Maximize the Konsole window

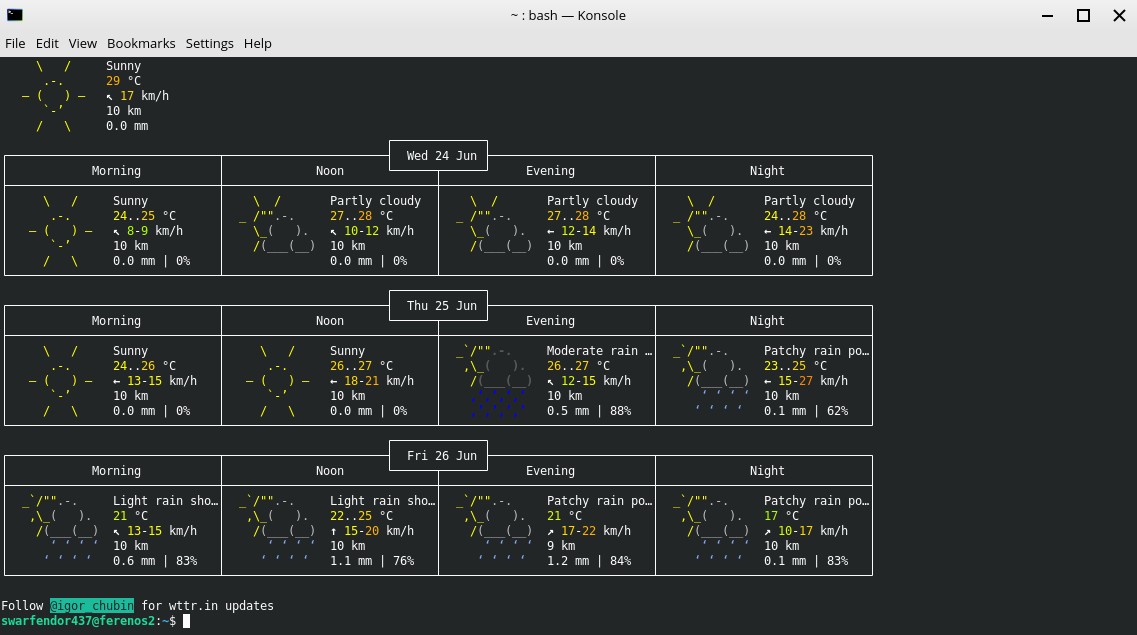pos(1083,15)
